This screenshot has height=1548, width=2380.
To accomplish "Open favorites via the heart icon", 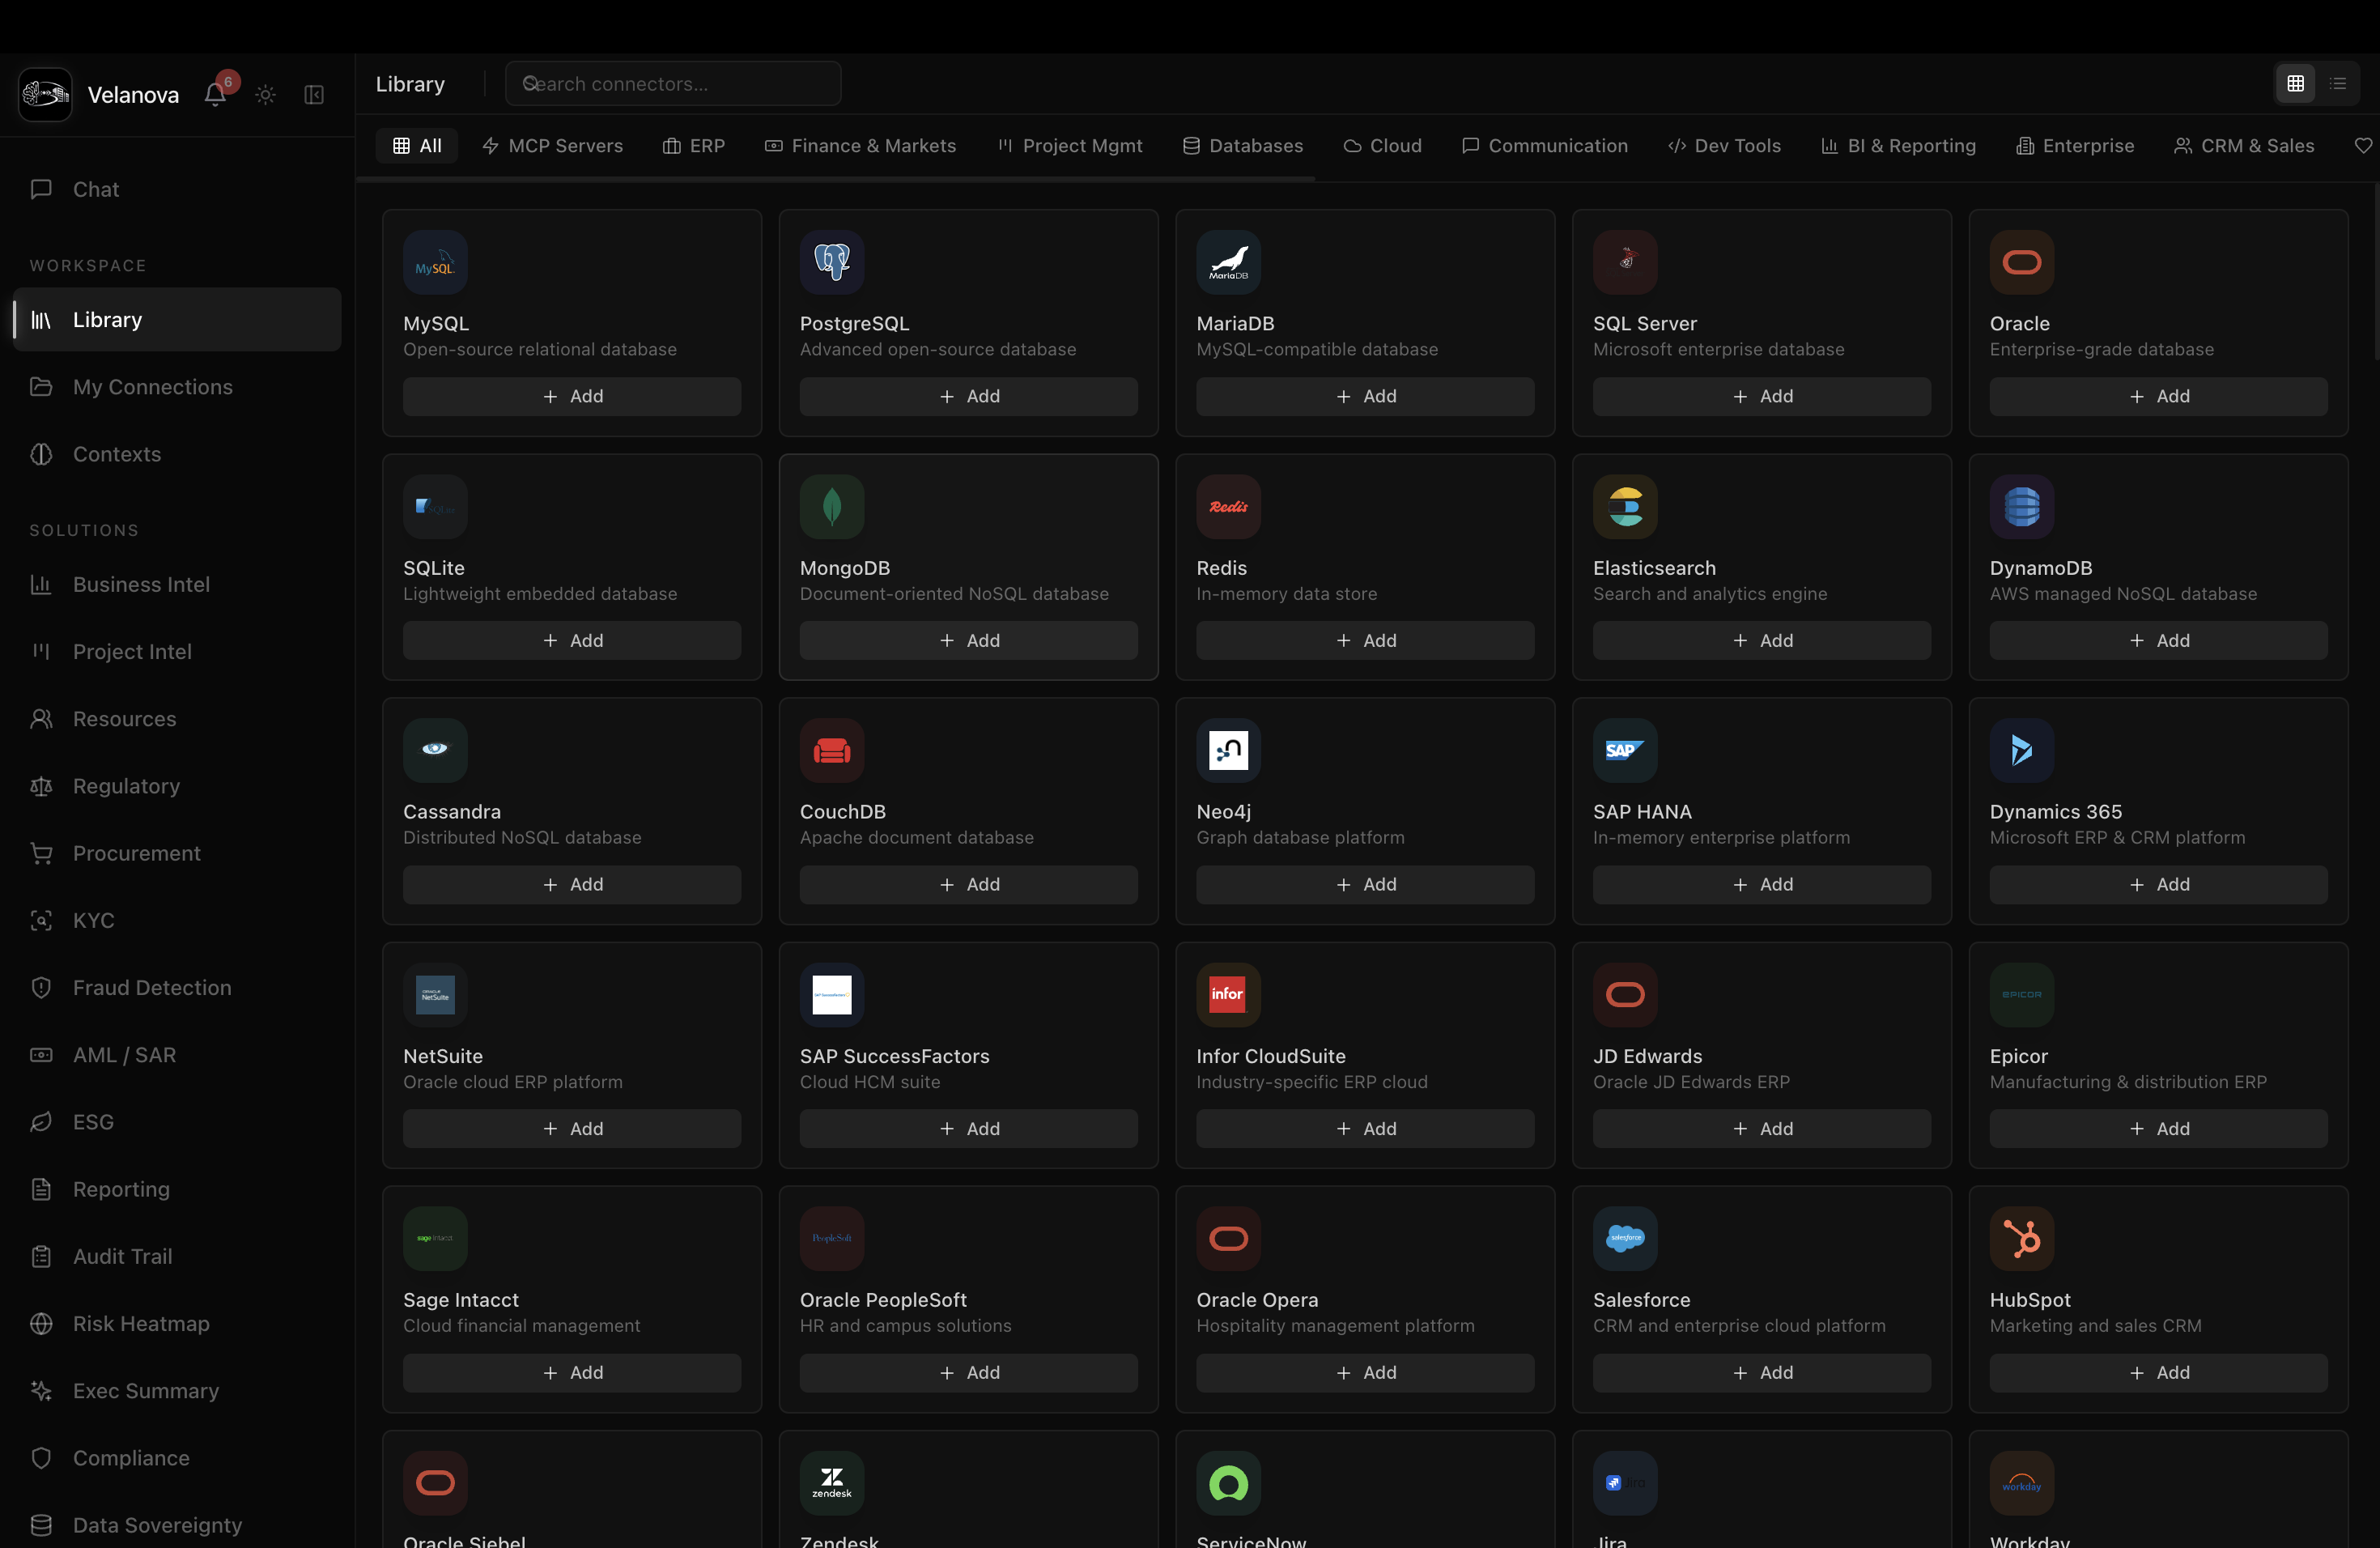I will [2364, 145].
